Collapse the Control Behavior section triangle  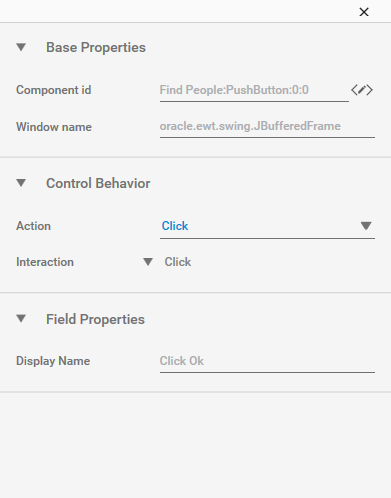[21, 183]
